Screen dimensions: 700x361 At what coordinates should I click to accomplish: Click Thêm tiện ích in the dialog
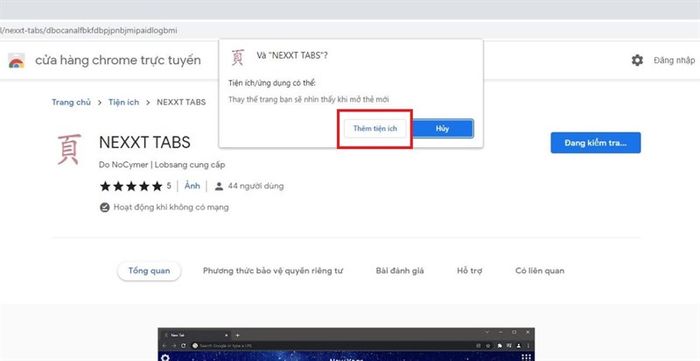375,129
